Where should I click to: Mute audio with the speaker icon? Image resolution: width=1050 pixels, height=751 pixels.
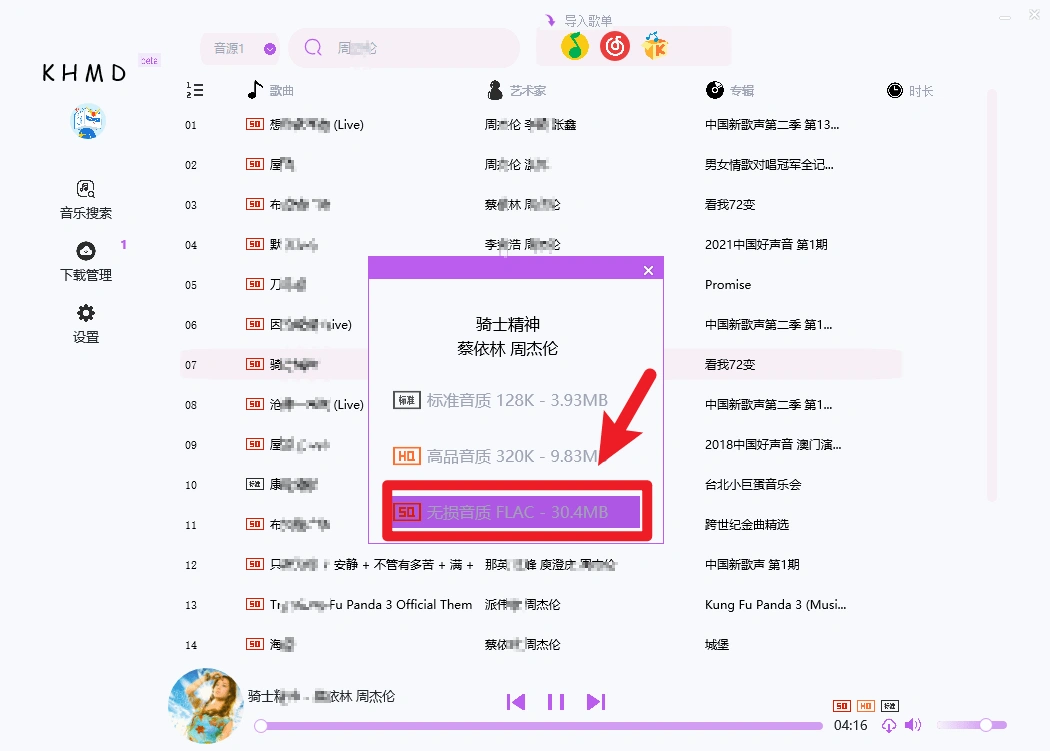click(912, 725)
